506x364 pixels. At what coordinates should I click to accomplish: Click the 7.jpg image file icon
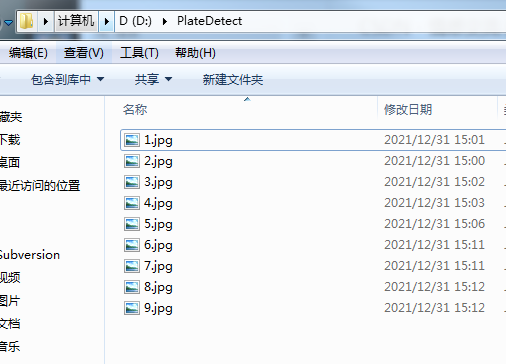(132, 266)
